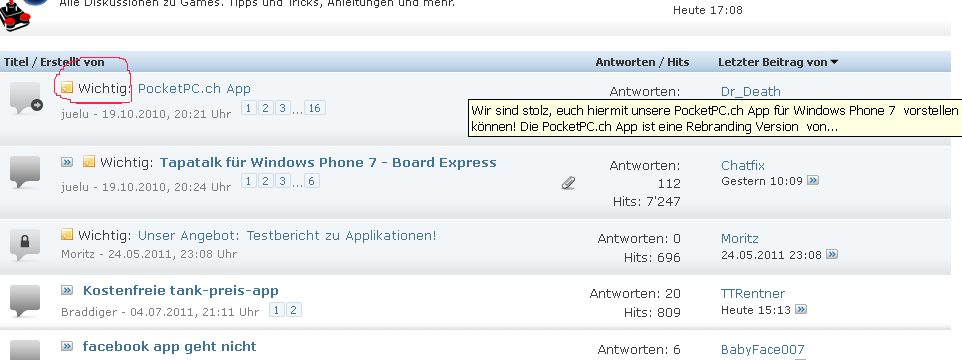Go to last post by TTRentner
Image resolution: width=962 pixels, height=360 pixels.
[801, 309]
